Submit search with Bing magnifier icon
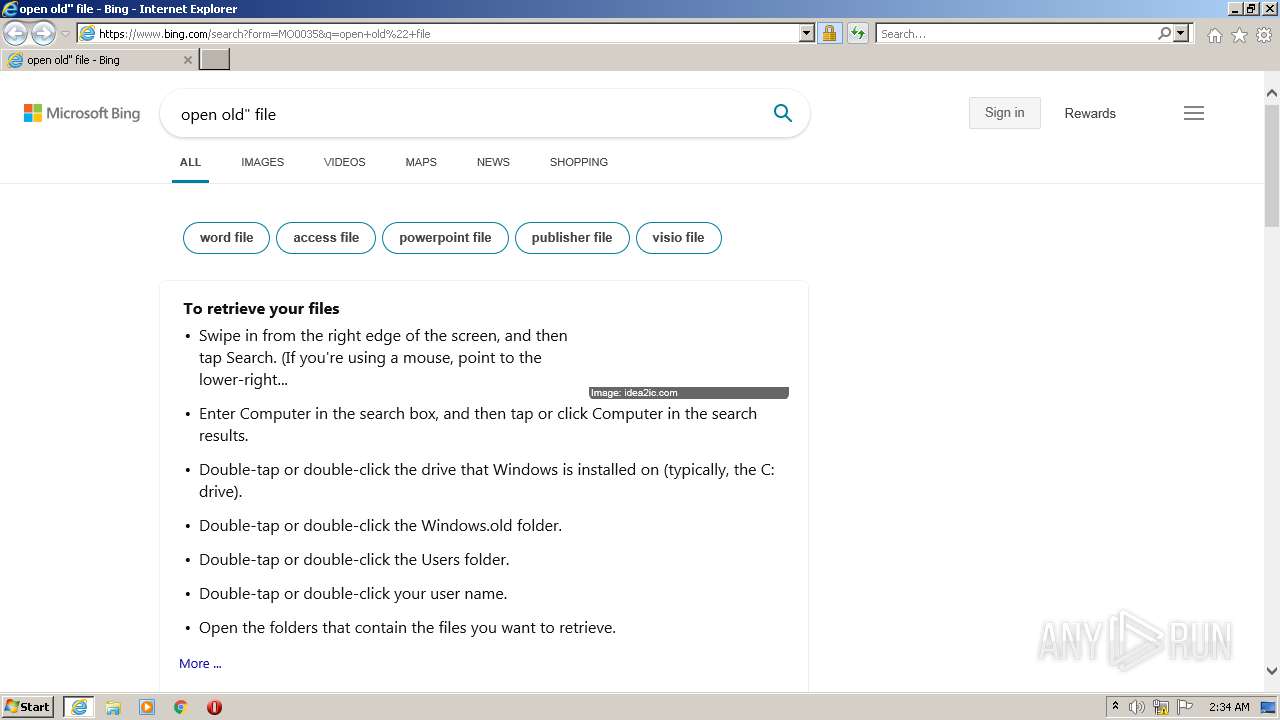 tap(783, 114)
